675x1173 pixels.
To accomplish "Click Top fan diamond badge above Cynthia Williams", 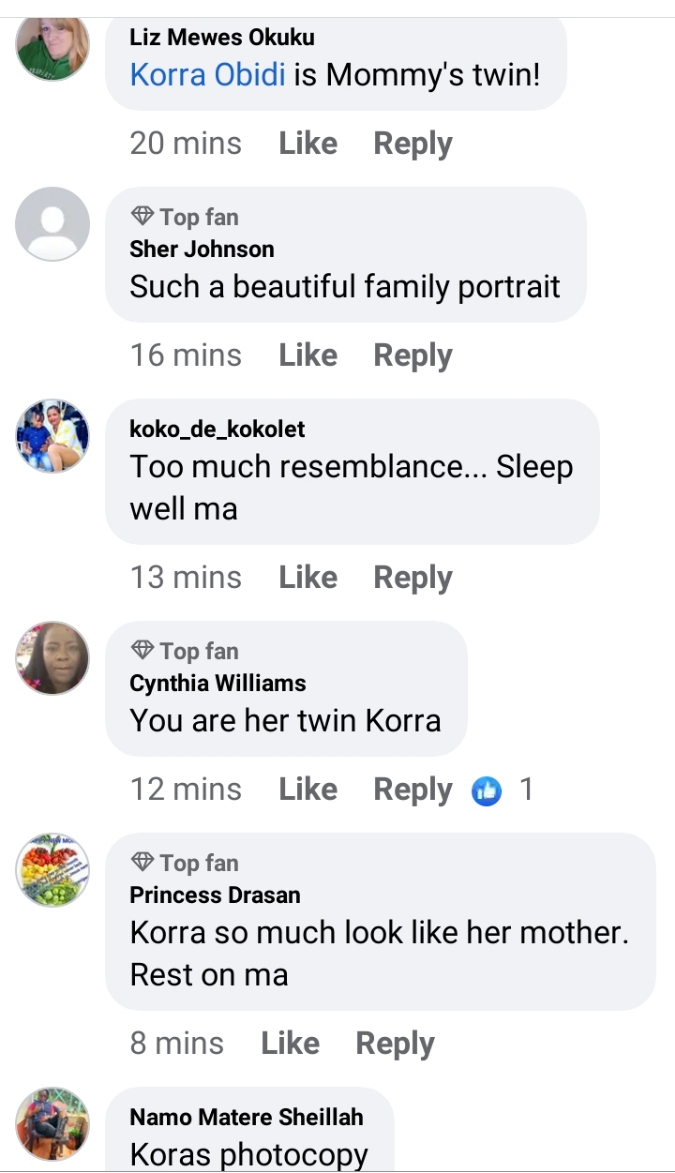I will coord(143,651).
